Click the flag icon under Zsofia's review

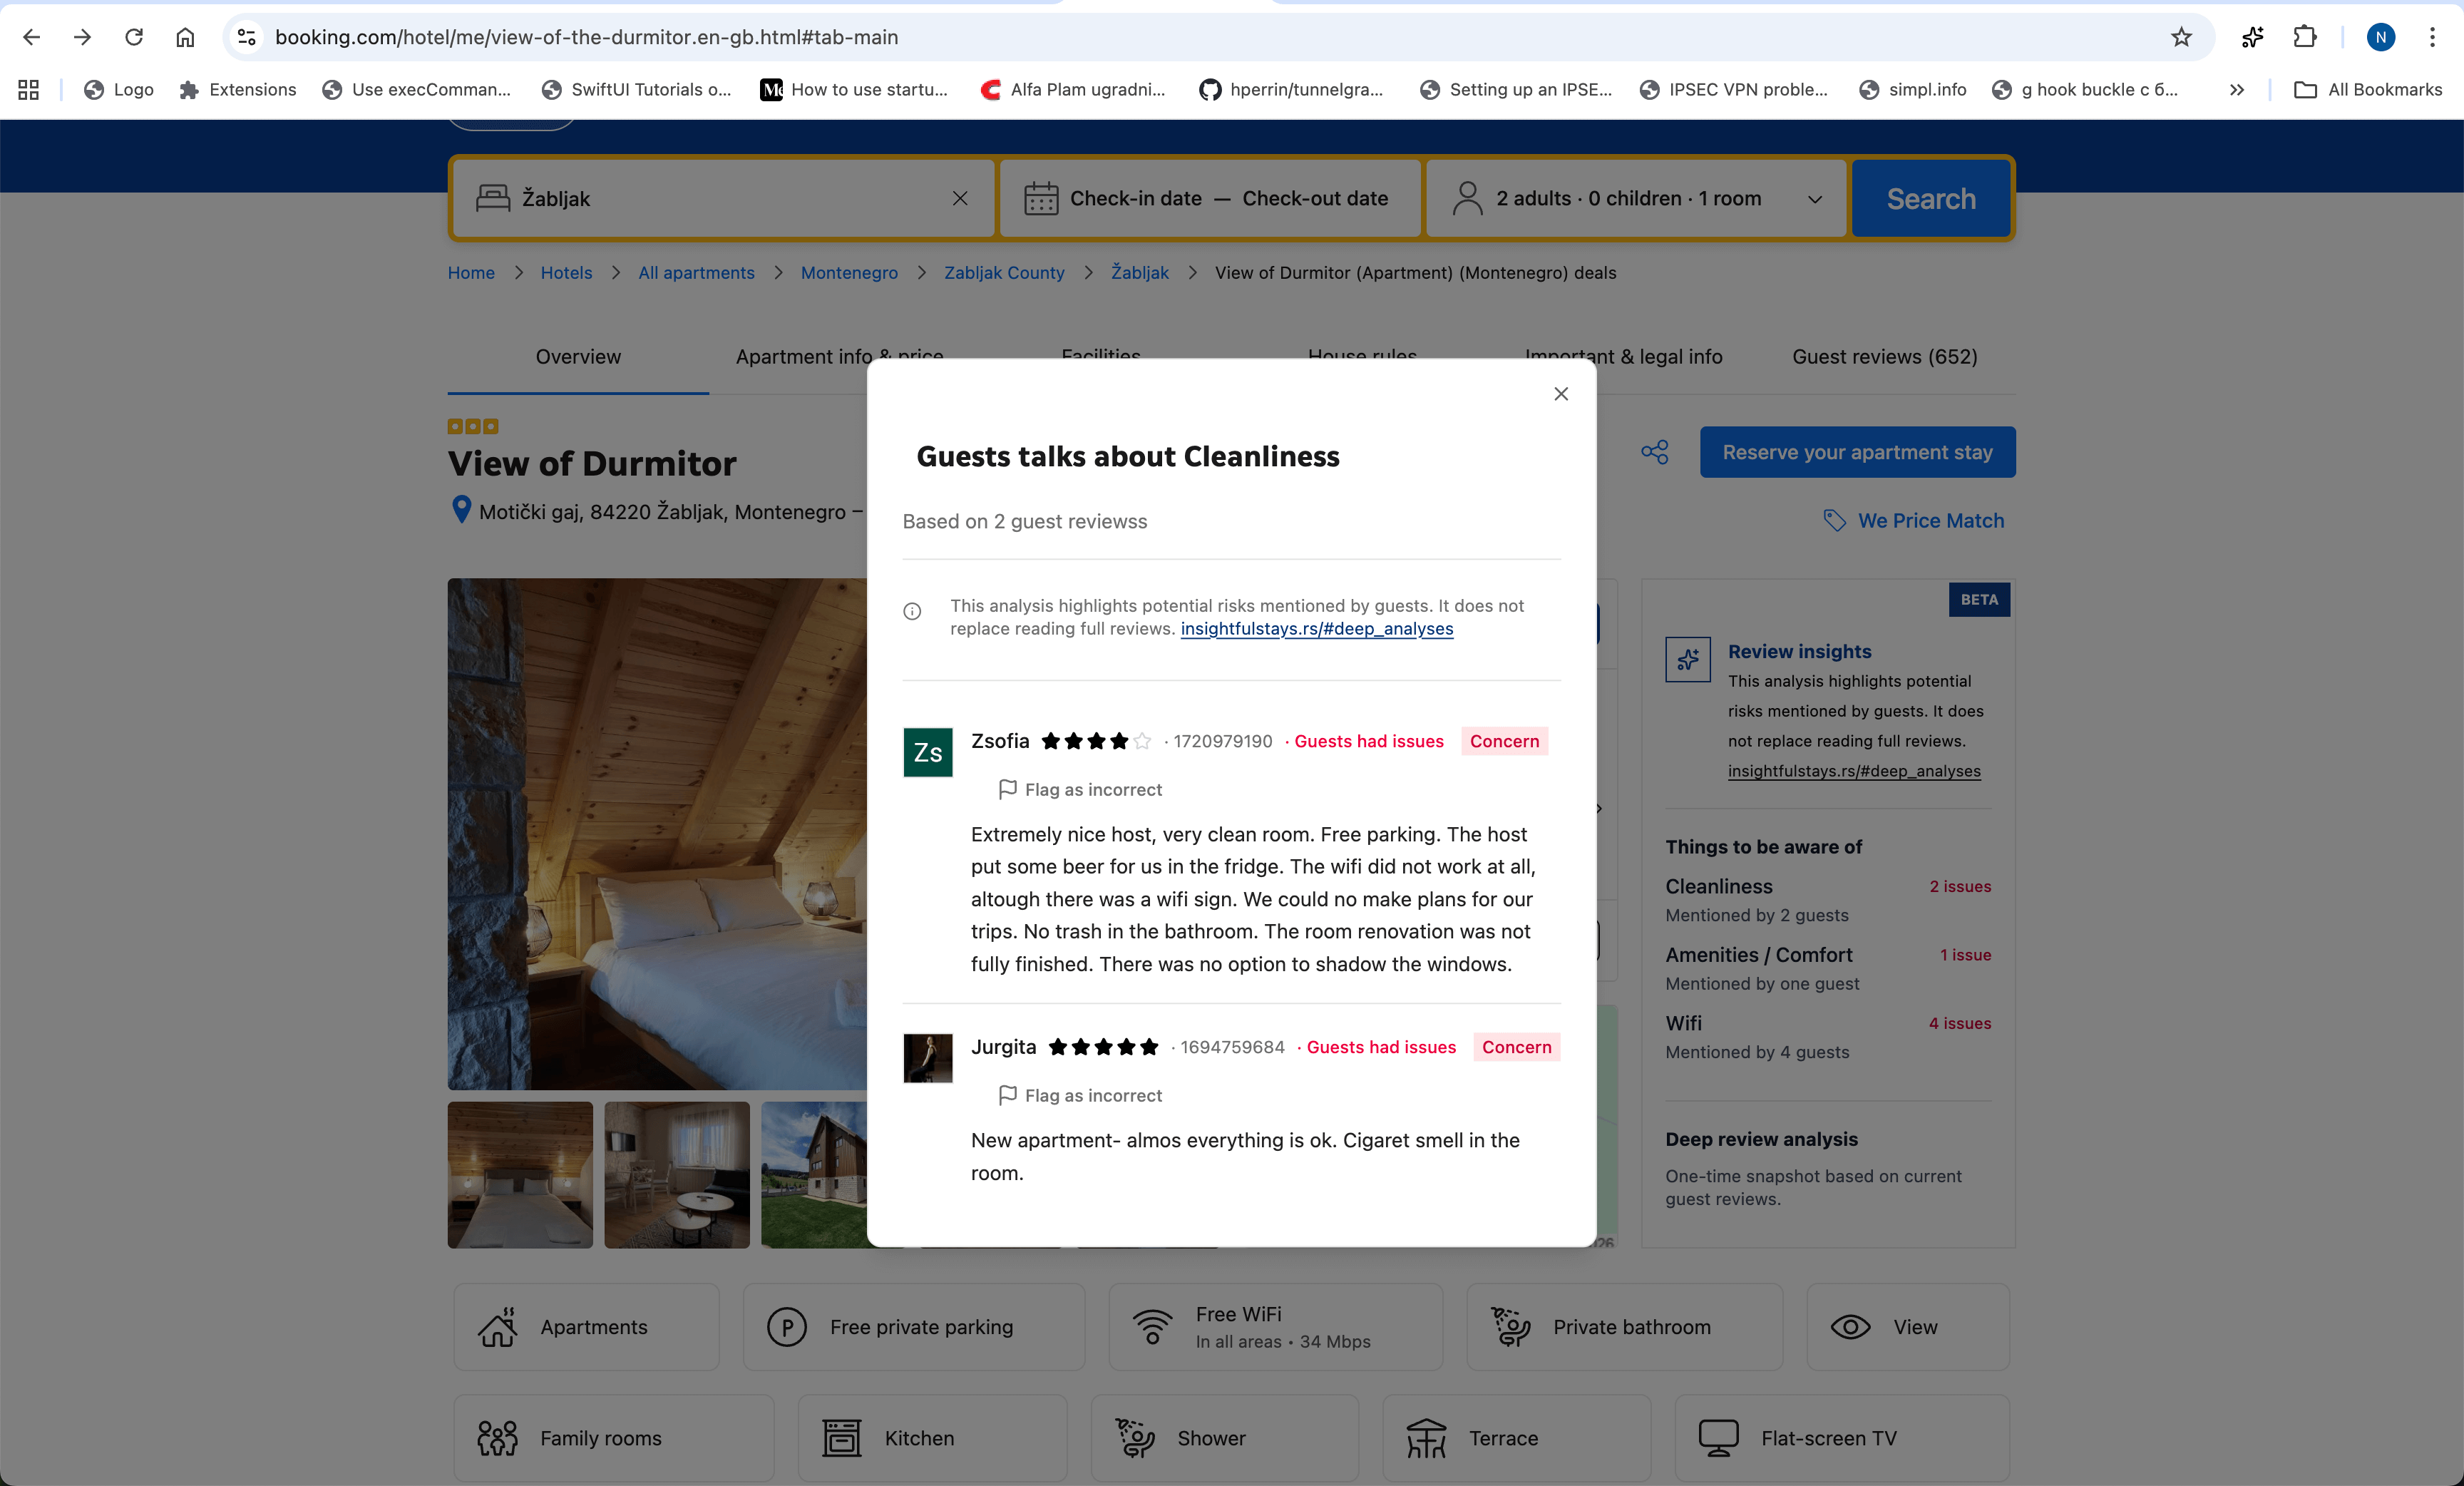pos(1007,789)
